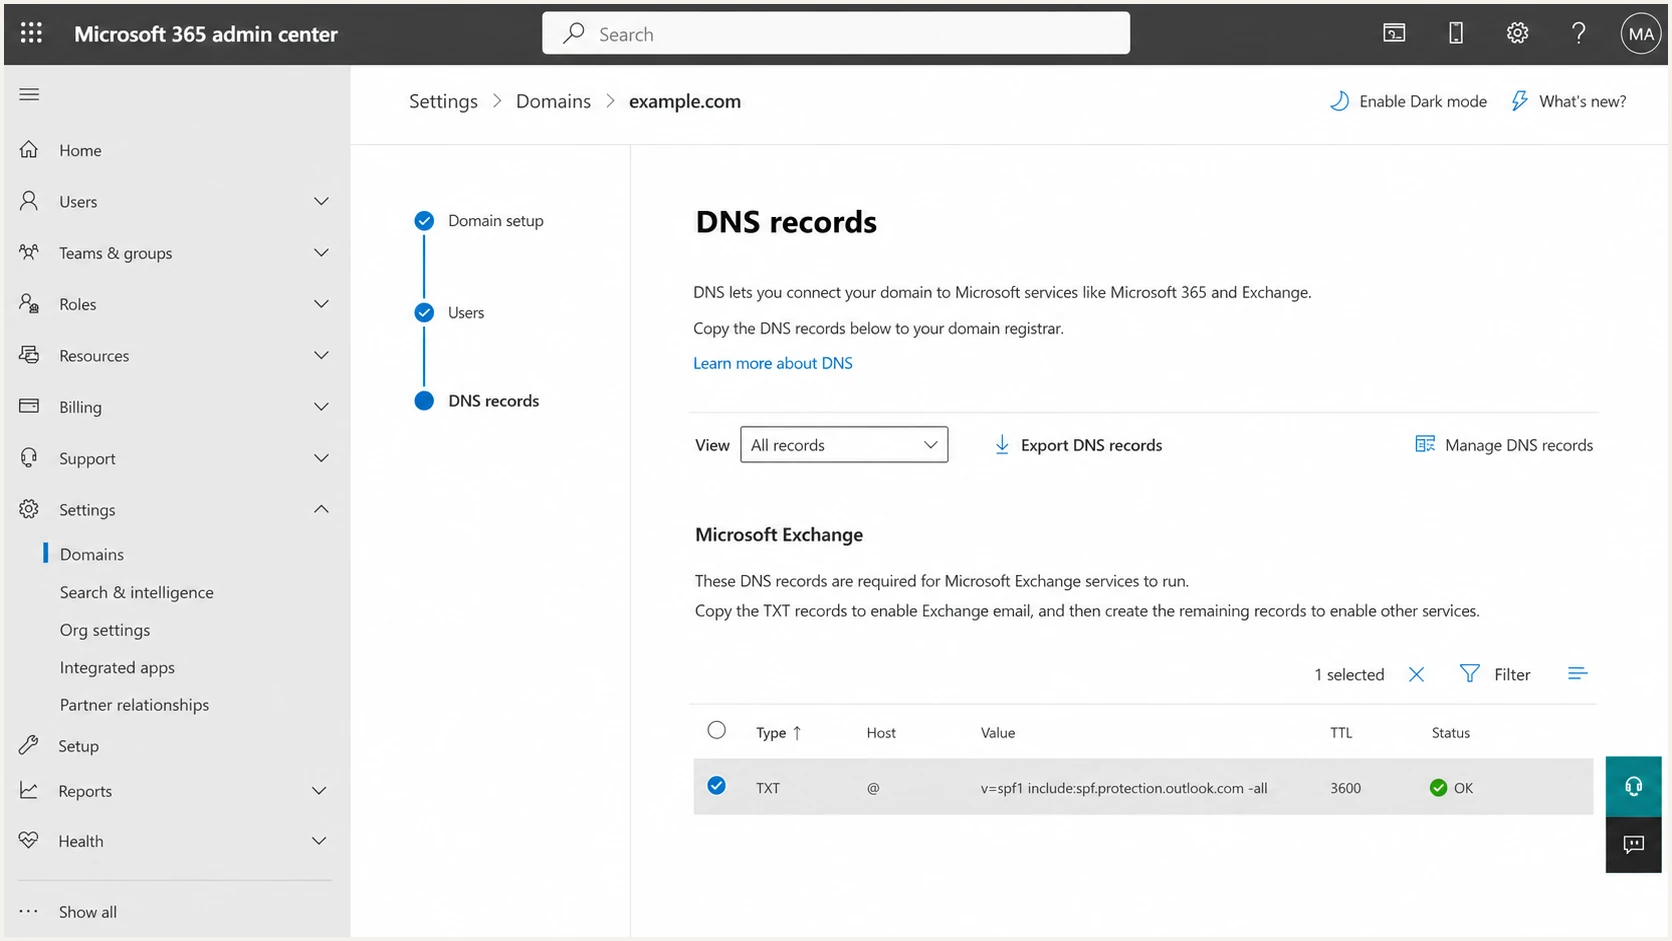This screenshot has height=941, width=1672.
Task: Open the app launcher waffle icon
Action: click(31, 33)
